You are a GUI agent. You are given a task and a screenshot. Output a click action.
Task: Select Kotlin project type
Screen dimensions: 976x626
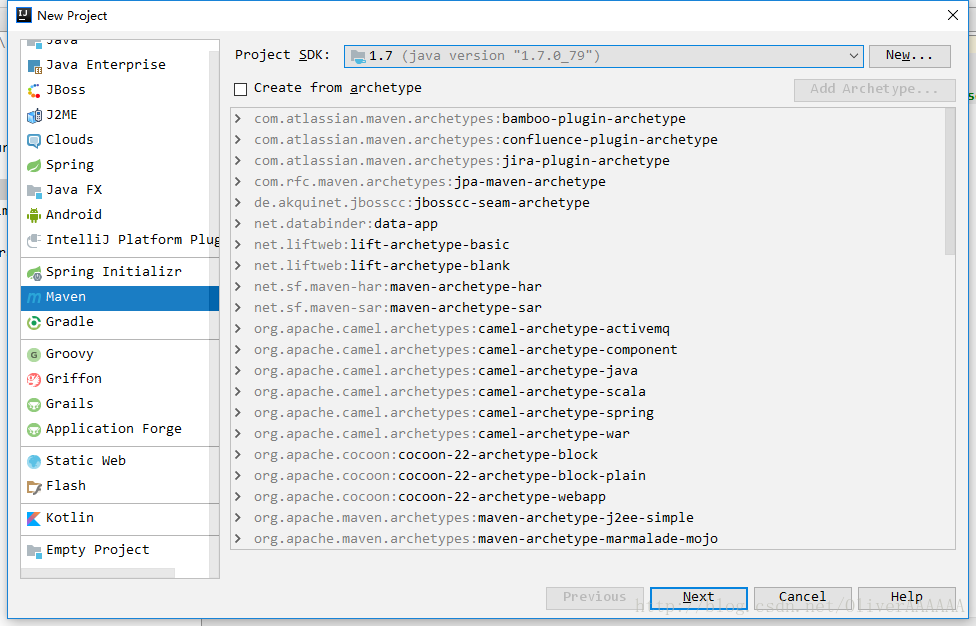pyautogui.click(x=120, y=518)
